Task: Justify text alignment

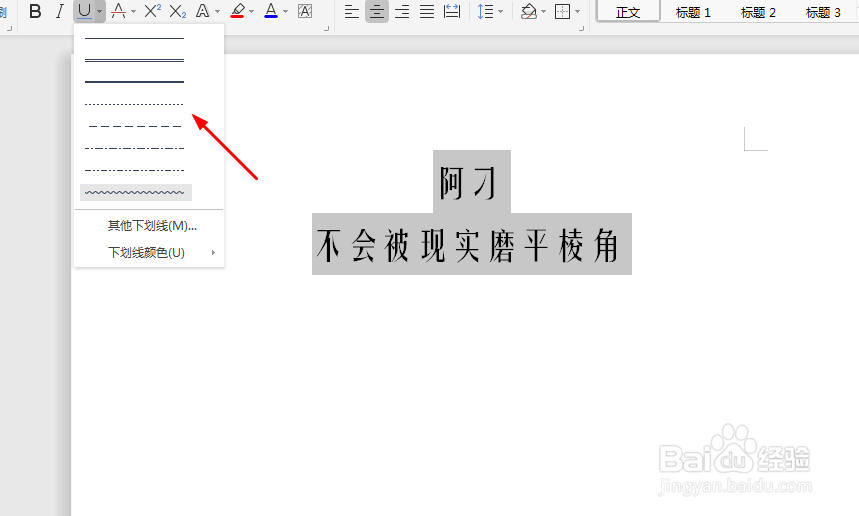Action: pos(427,11)
